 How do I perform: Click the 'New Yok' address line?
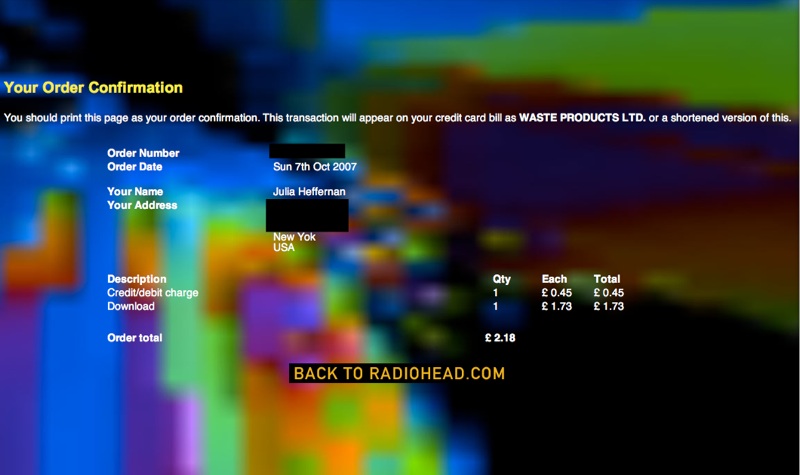point(294,237)
